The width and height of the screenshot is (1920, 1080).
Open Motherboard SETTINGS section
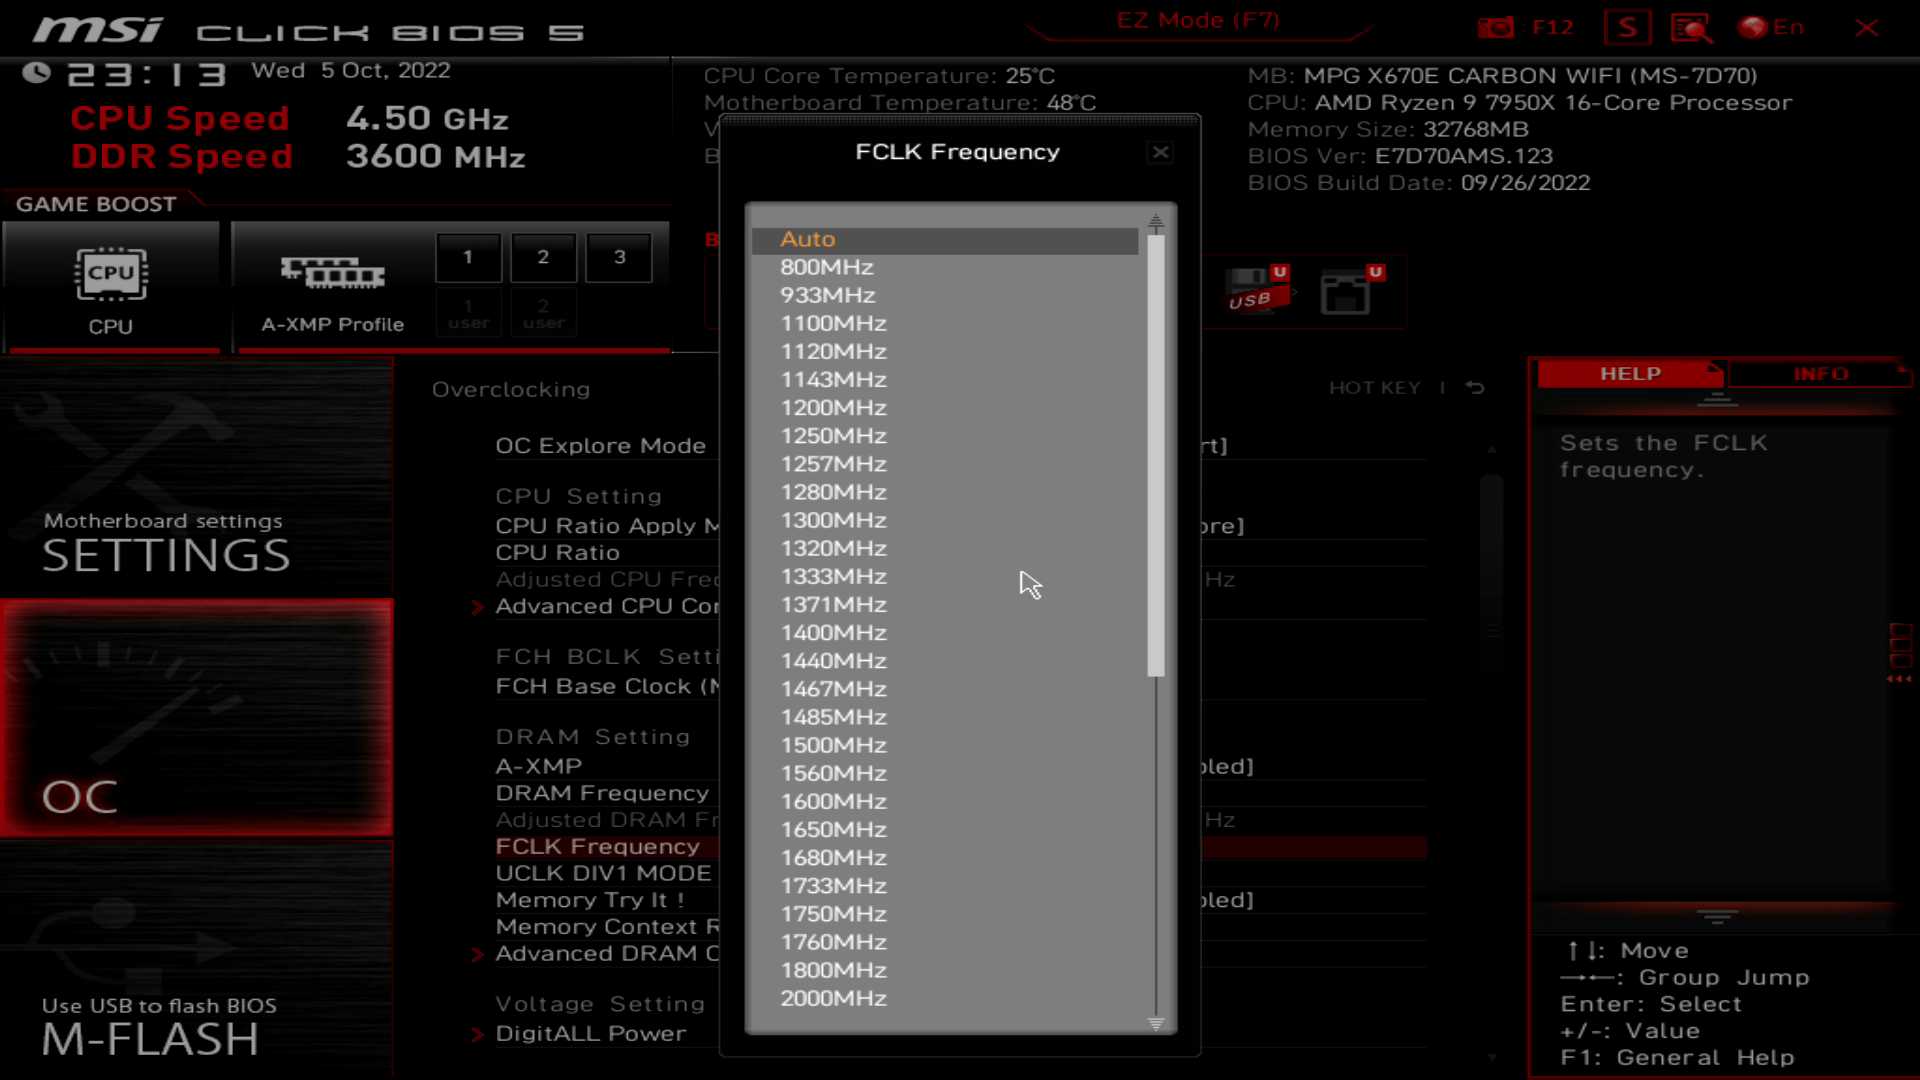(197, 478)
